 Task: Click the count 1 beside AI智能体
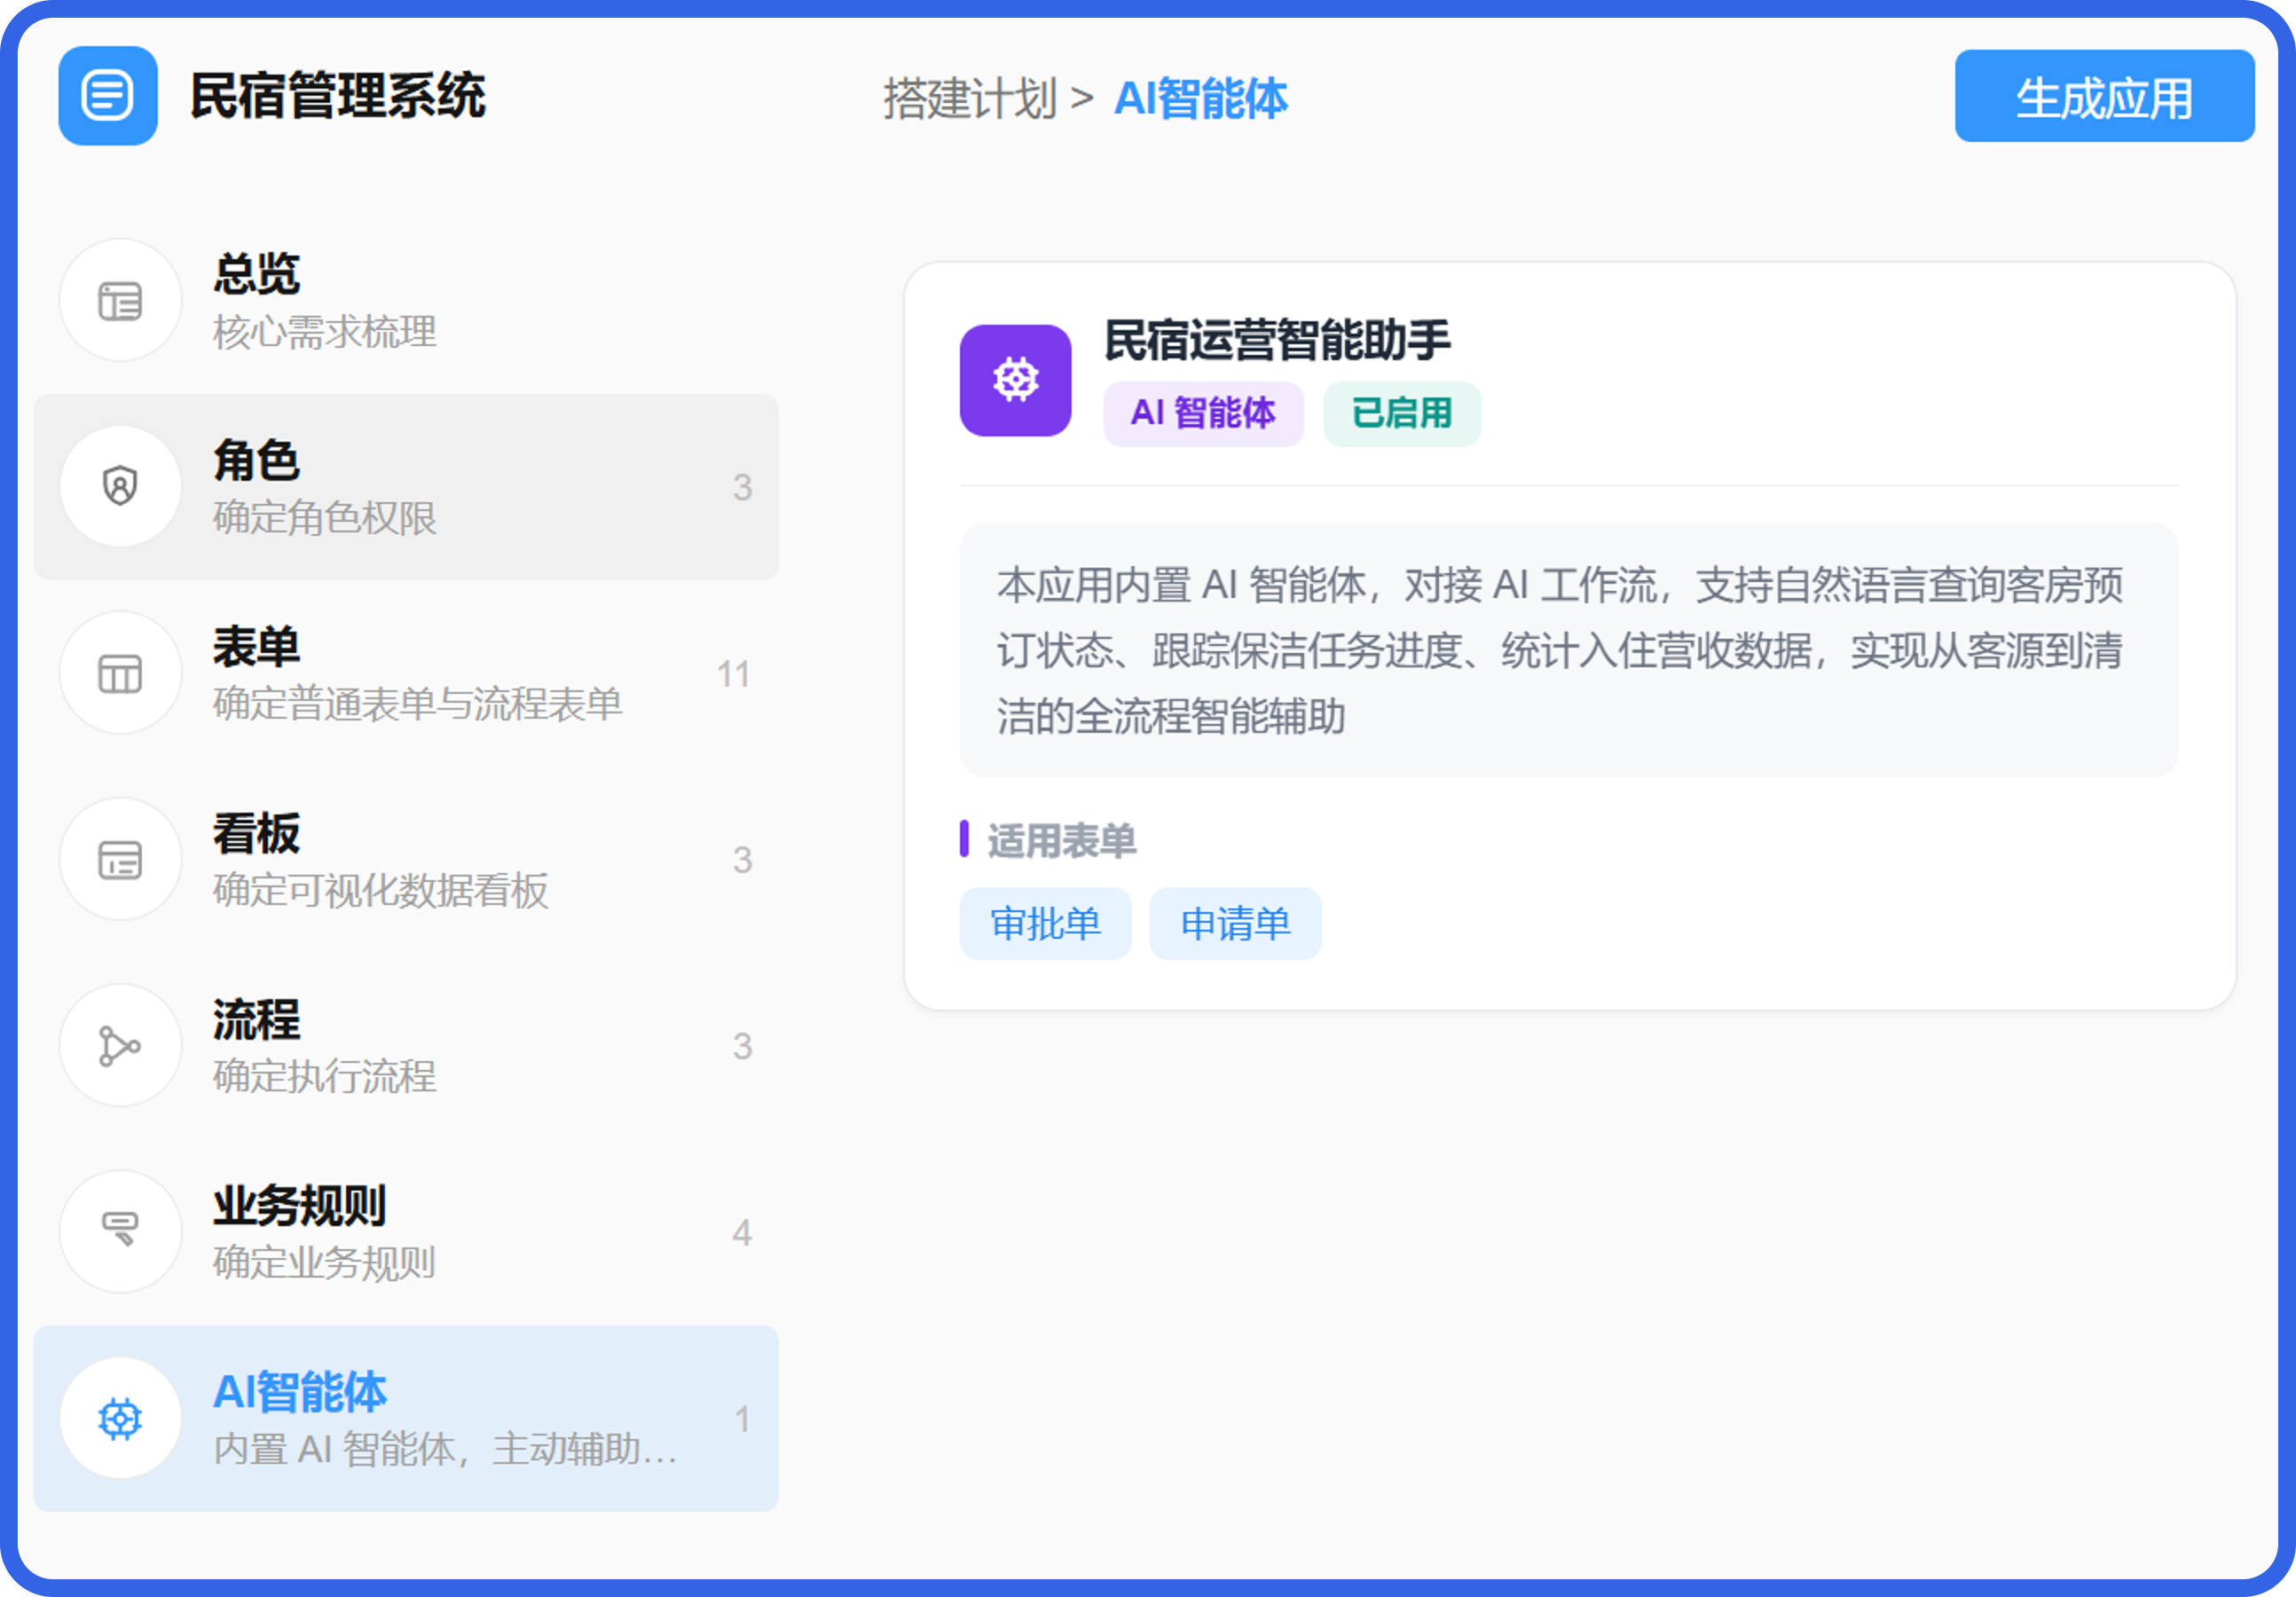(742, 1419)
